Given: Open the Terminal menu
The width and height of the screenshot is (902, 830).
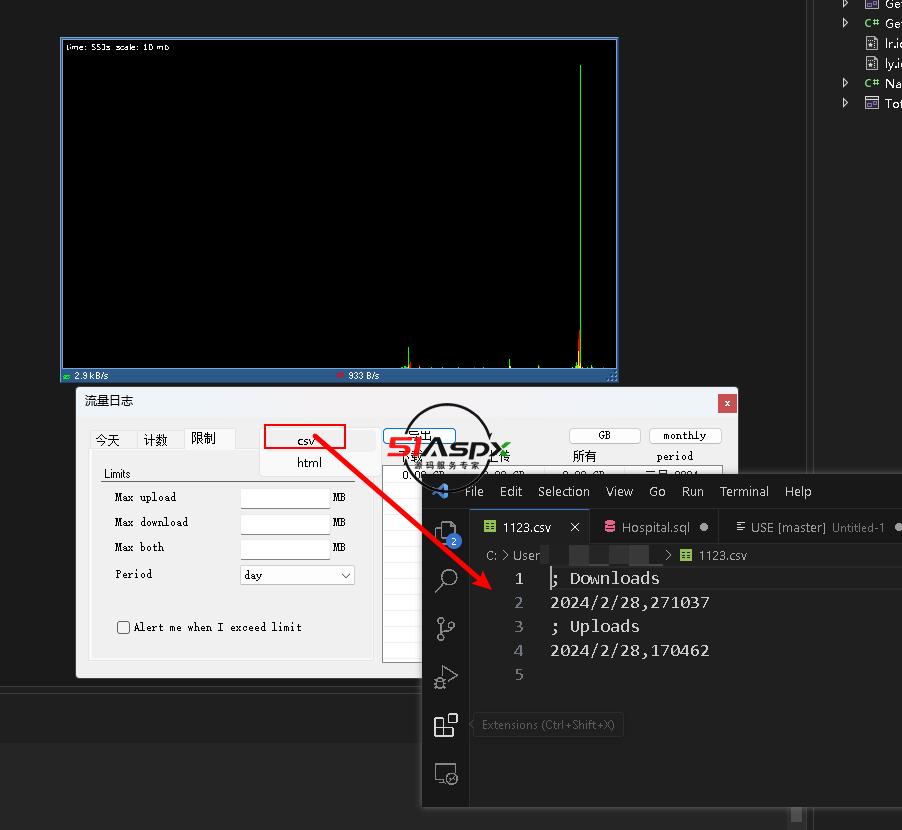Looking at the screenshot, I should 744,492.
